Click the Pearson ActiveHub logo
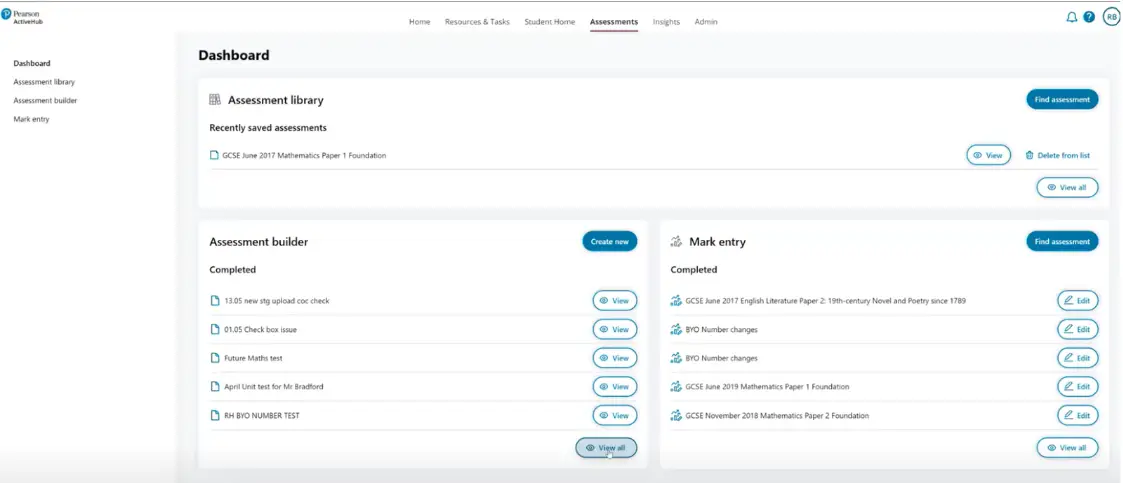 point(22,17)
